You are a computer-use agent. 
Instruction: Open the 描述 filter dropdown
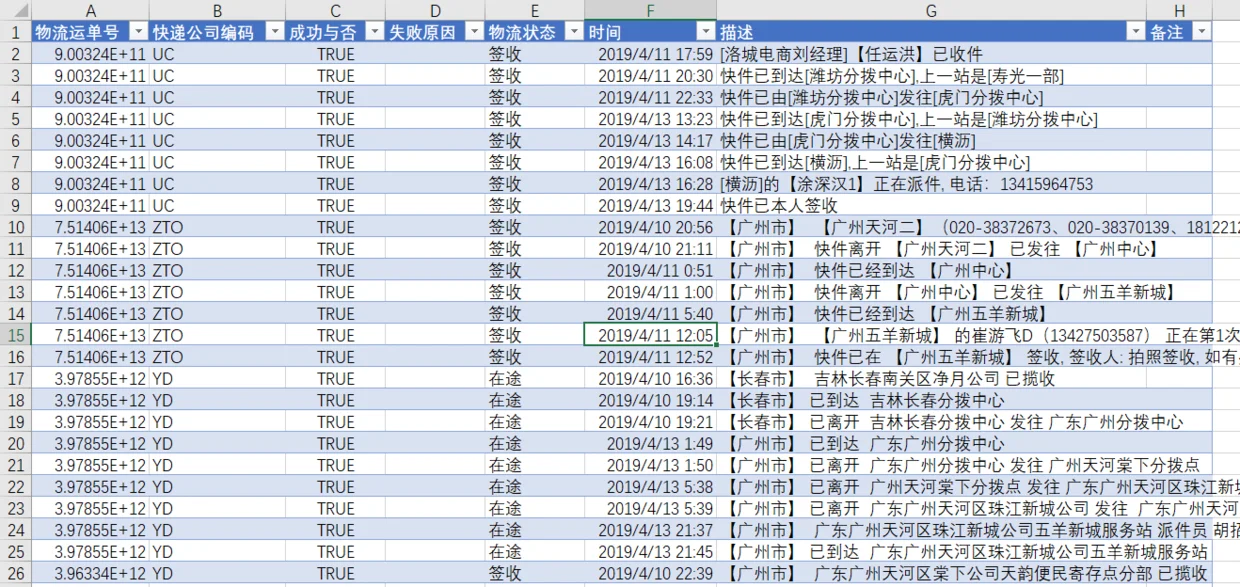[1135, 32]
